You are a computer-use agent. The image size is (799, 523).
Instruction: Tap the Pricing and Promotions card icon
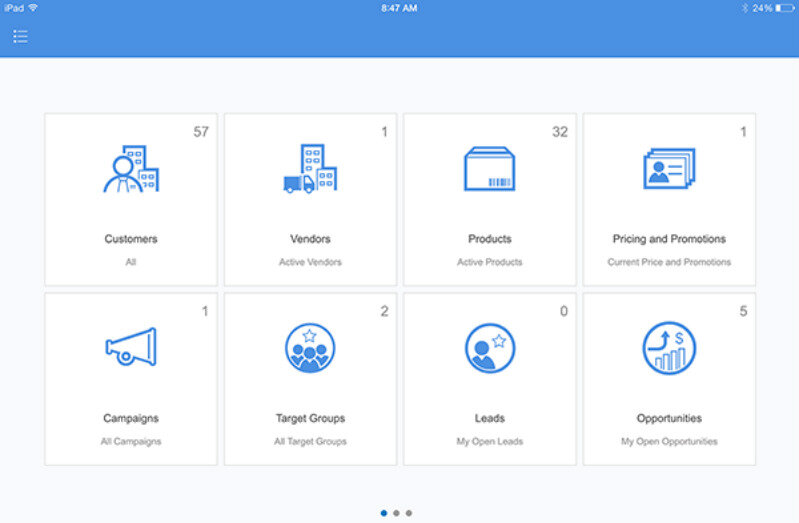(669, 169)
